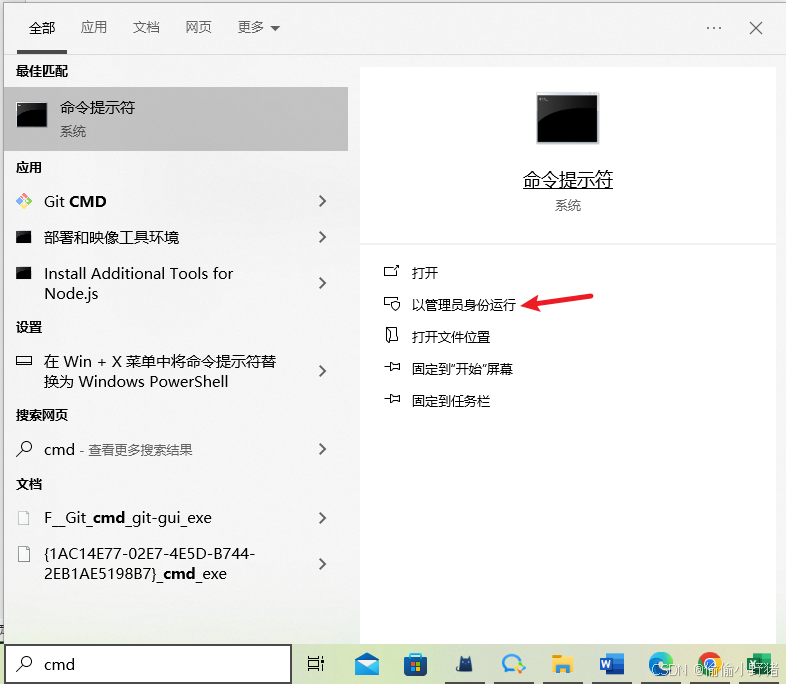Expand the Win + X setting chevron
This screenshot has width=786, height=684.
coord(322,371)
